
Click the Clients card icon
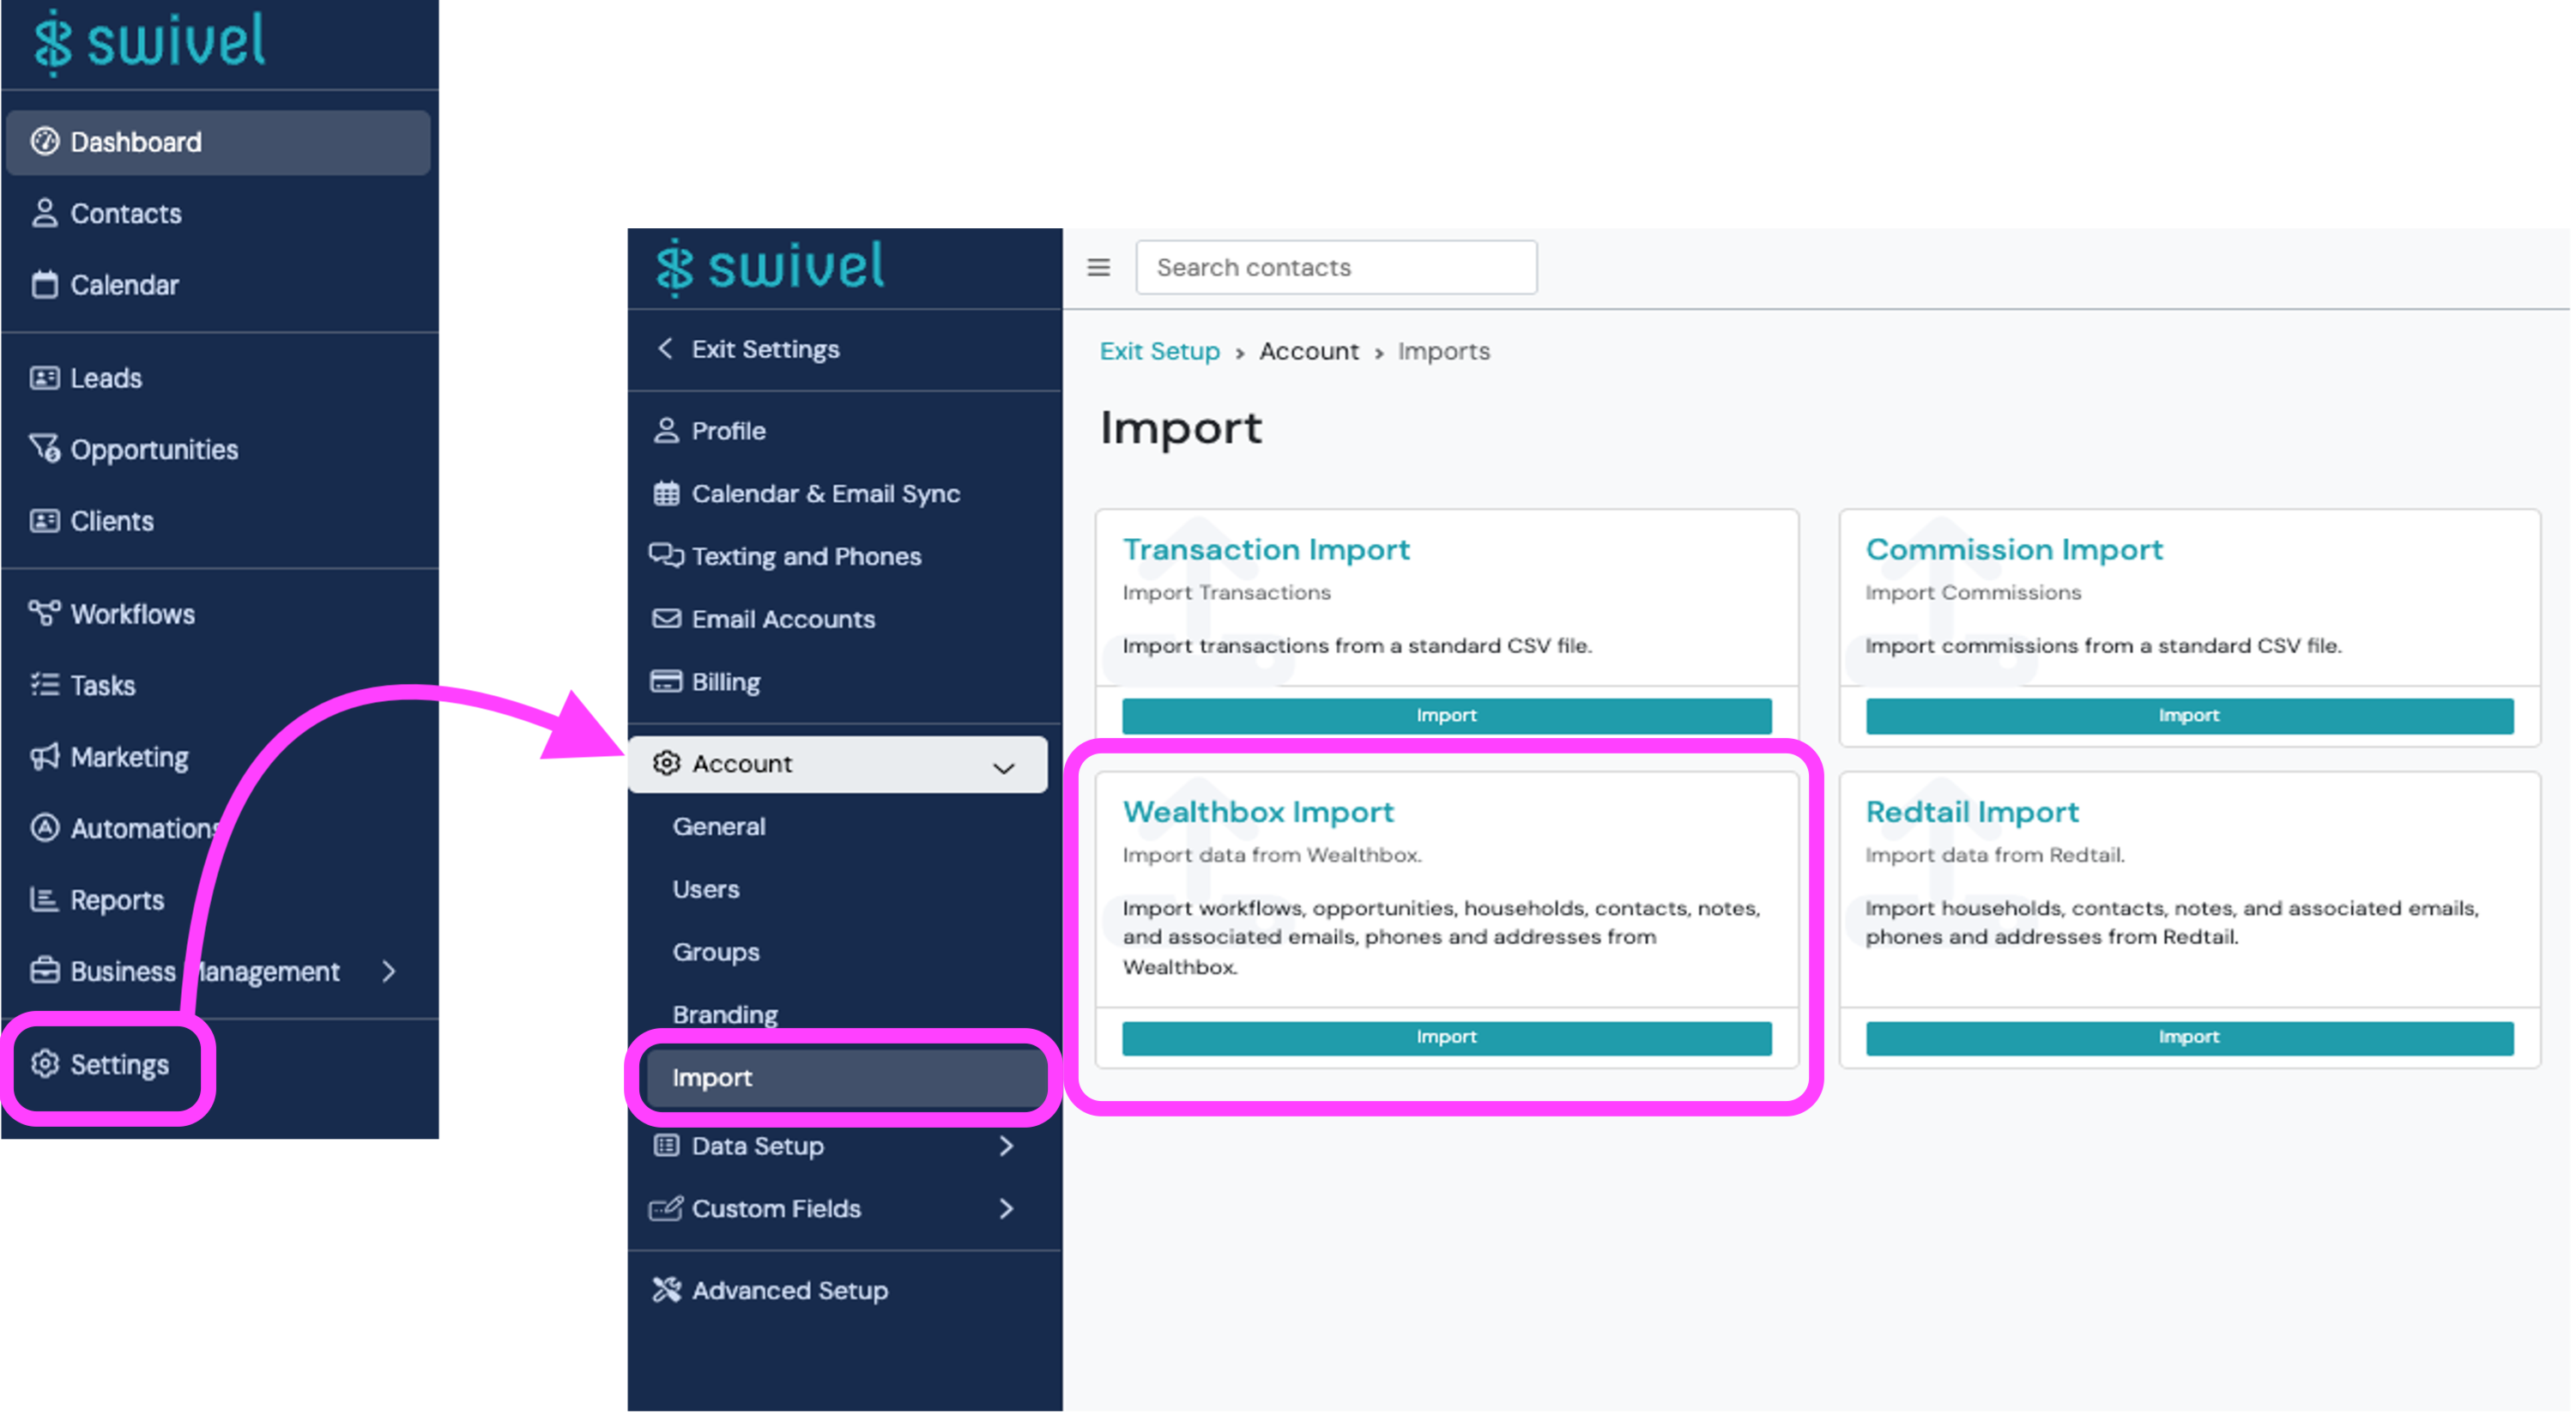click(x=45, y=521)
